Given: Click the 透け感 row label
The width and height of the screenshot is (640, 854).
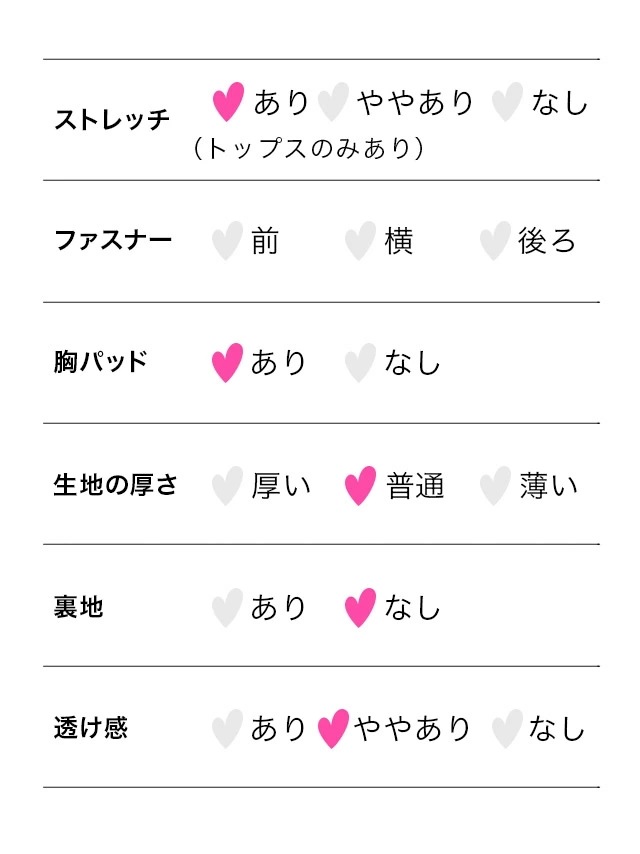Looking at the screenshot, I should pyautogui.click(x=91, y=728).
